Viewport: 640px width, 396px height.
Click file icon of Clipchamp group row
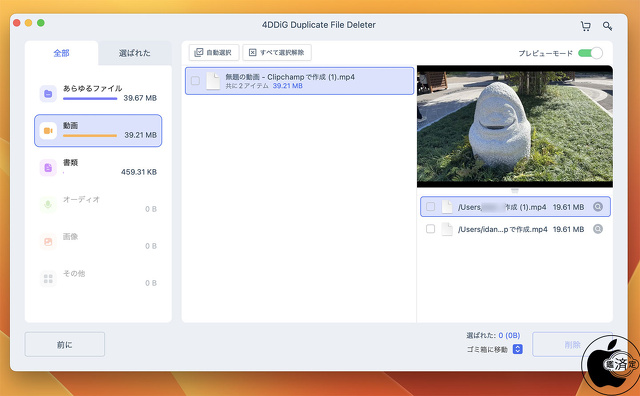(x=213, y=81)
